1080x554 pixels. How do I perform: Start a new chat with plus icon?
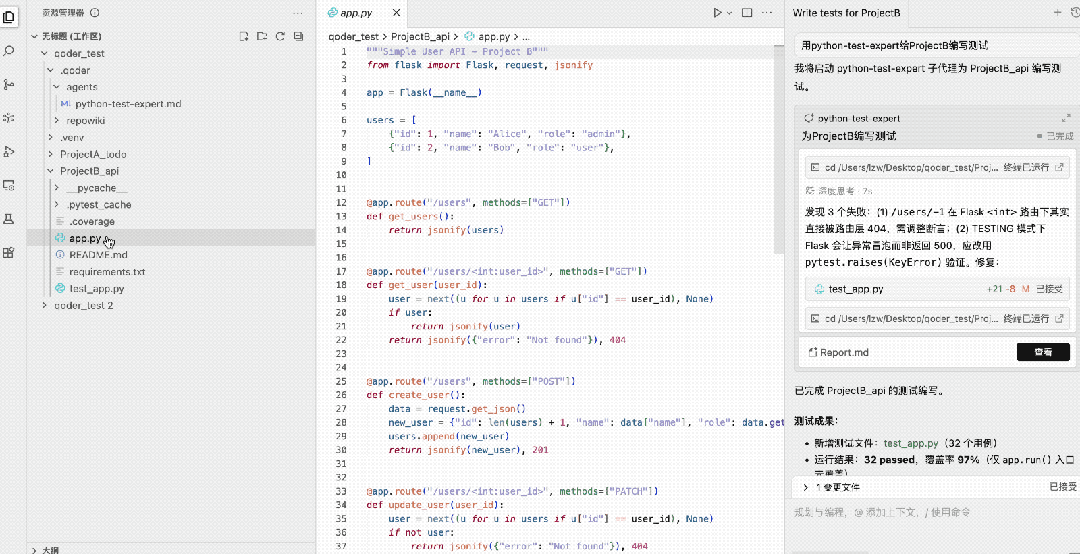pyautogui.click(x=1058, y=12)
